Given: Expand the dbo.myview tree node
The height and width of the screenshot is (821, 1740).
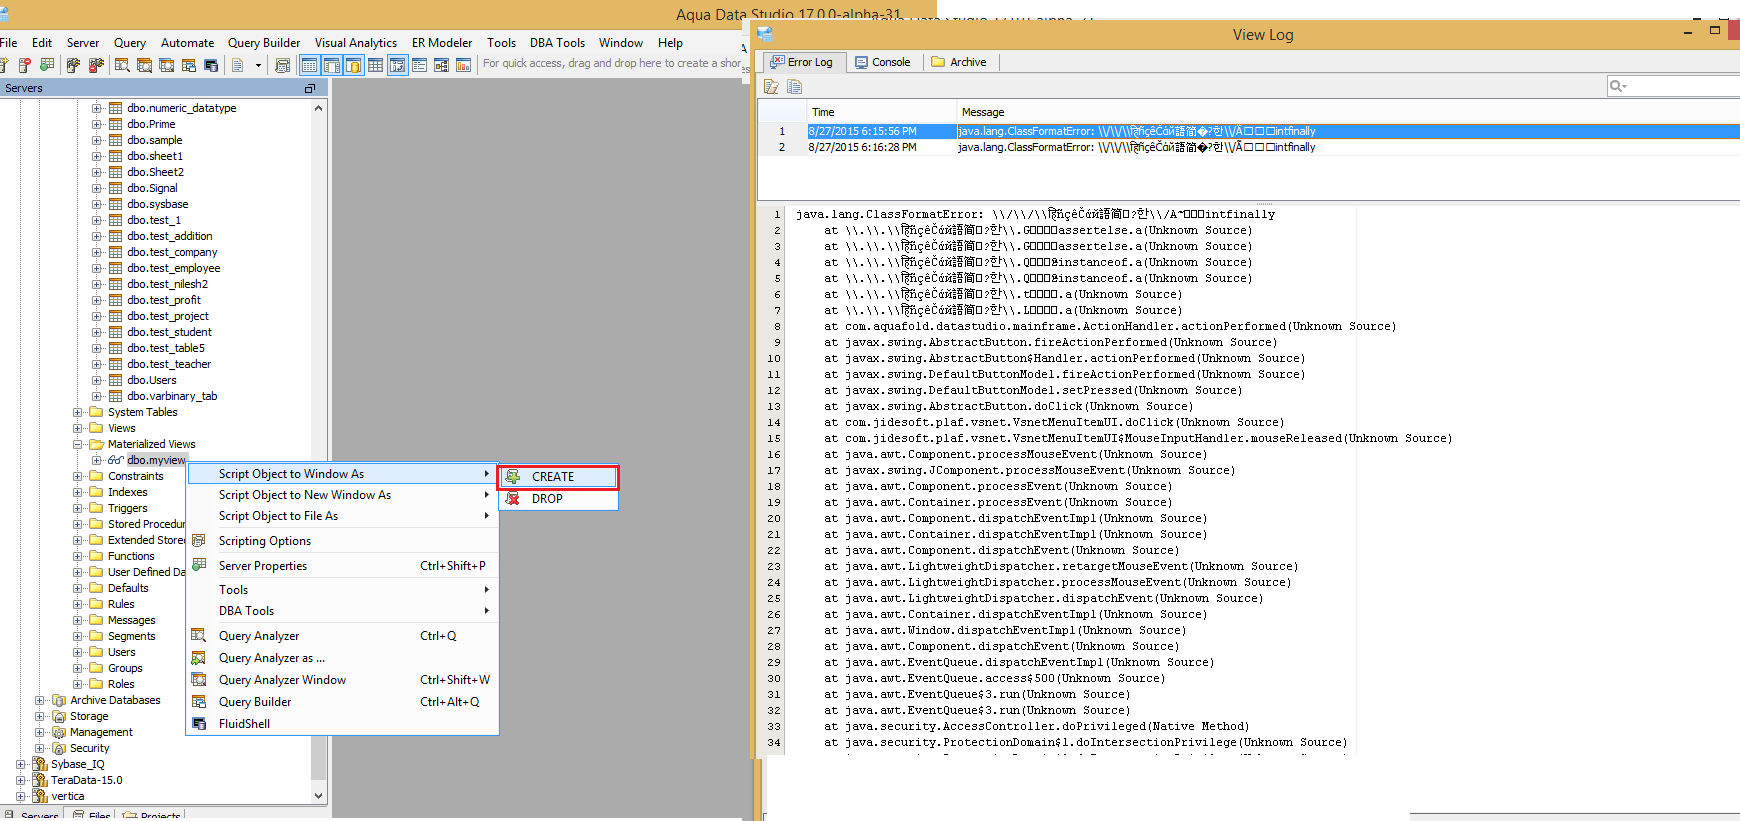Looking at the screenshot, I should click(97, 460).
